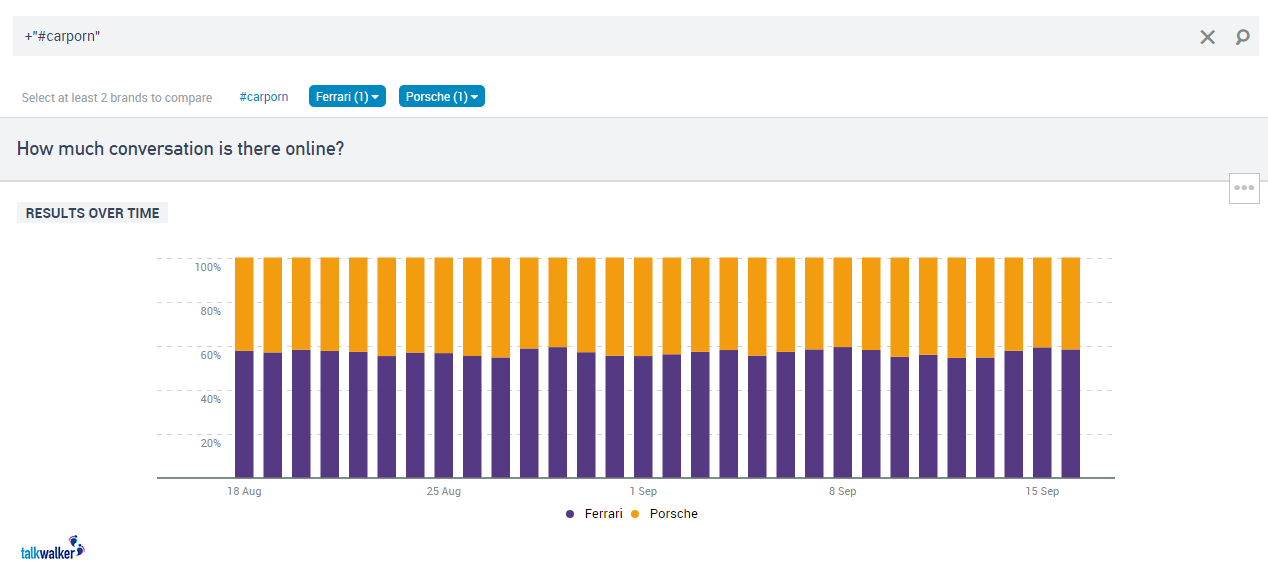The width and height of the screenshot is (1268, 573).
Task: Click the 100% y-axis label
Action: pyautogui.click(x=208, y=267)
